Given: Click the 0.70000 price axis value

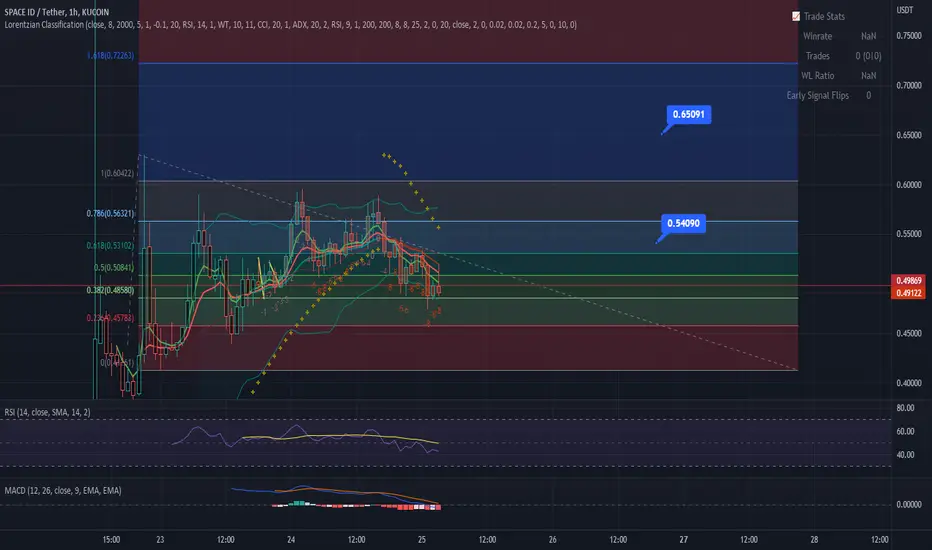Looking at the screenshot, I should [x=909, y=86].
